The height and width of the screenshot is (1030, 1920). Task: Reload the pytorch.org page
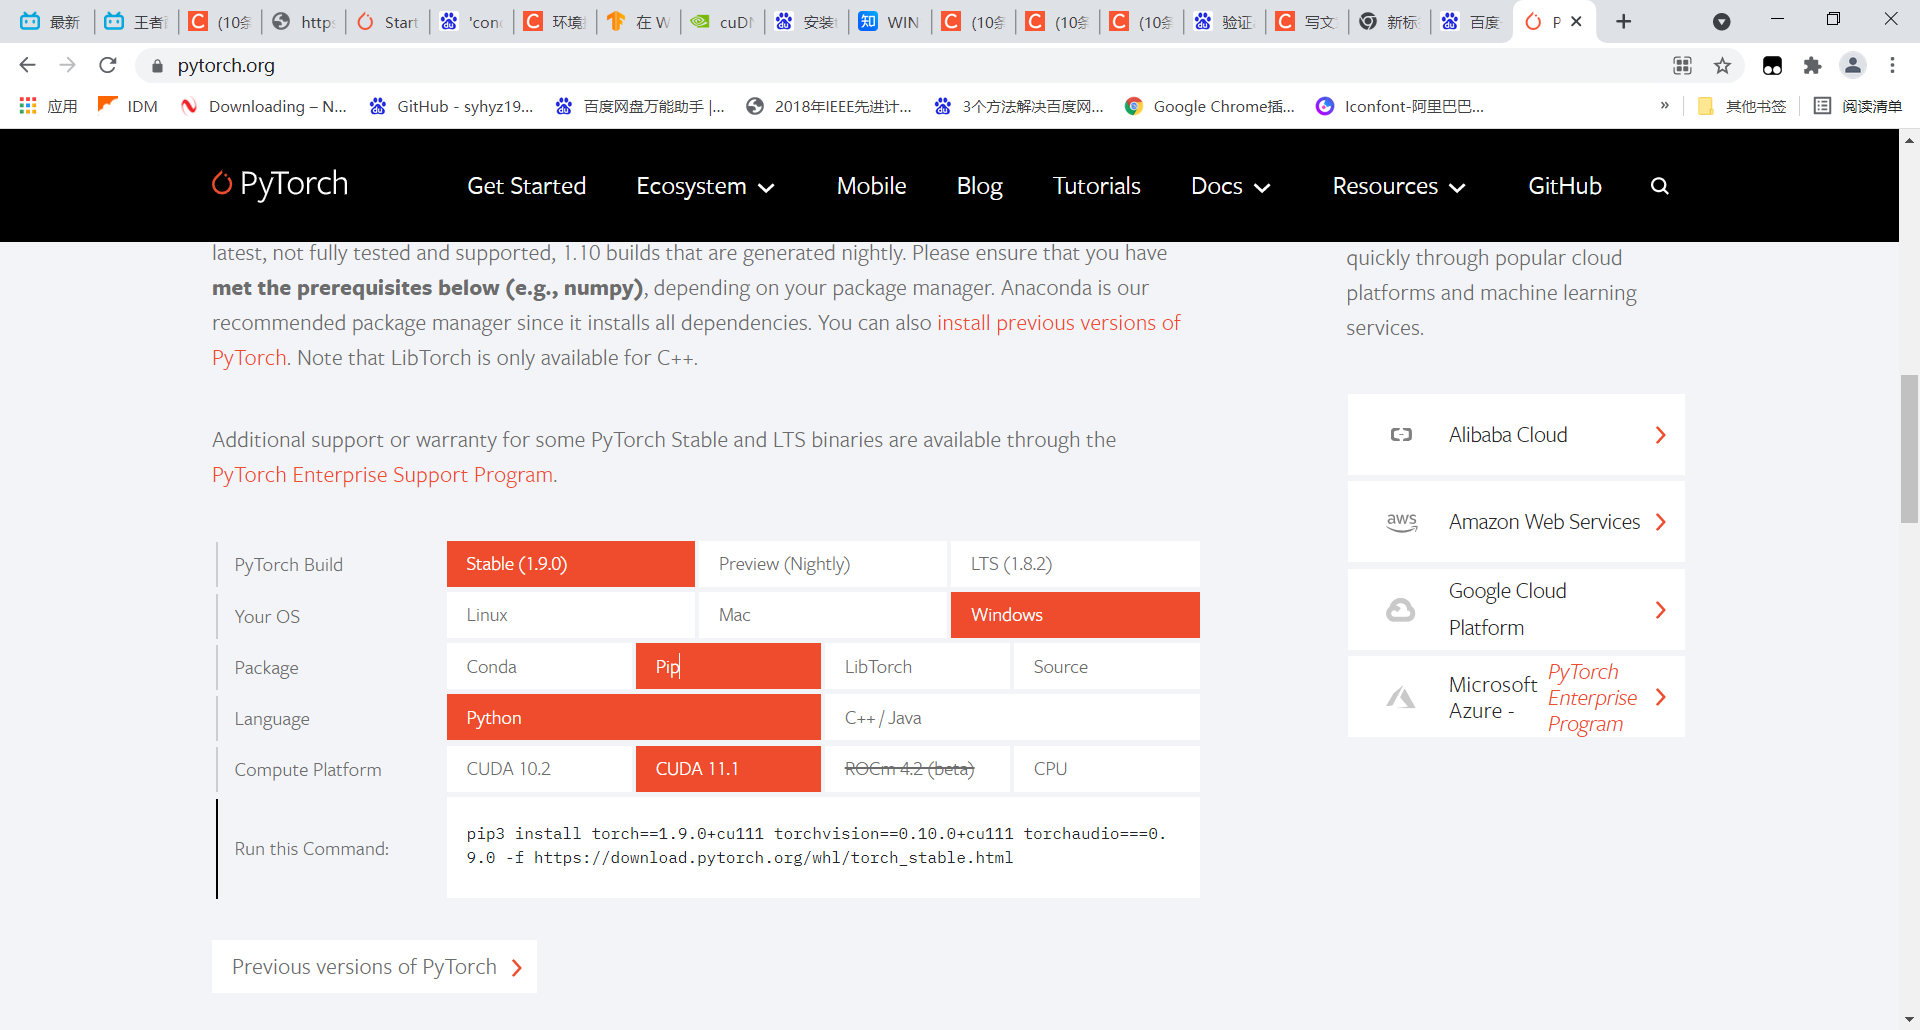click(108, 65)
